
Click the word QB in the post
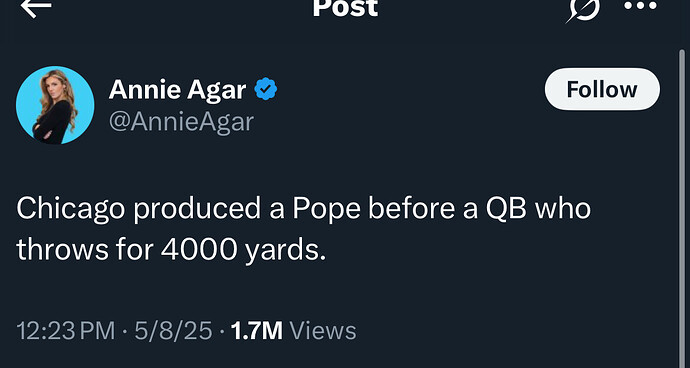pos(506,209)
